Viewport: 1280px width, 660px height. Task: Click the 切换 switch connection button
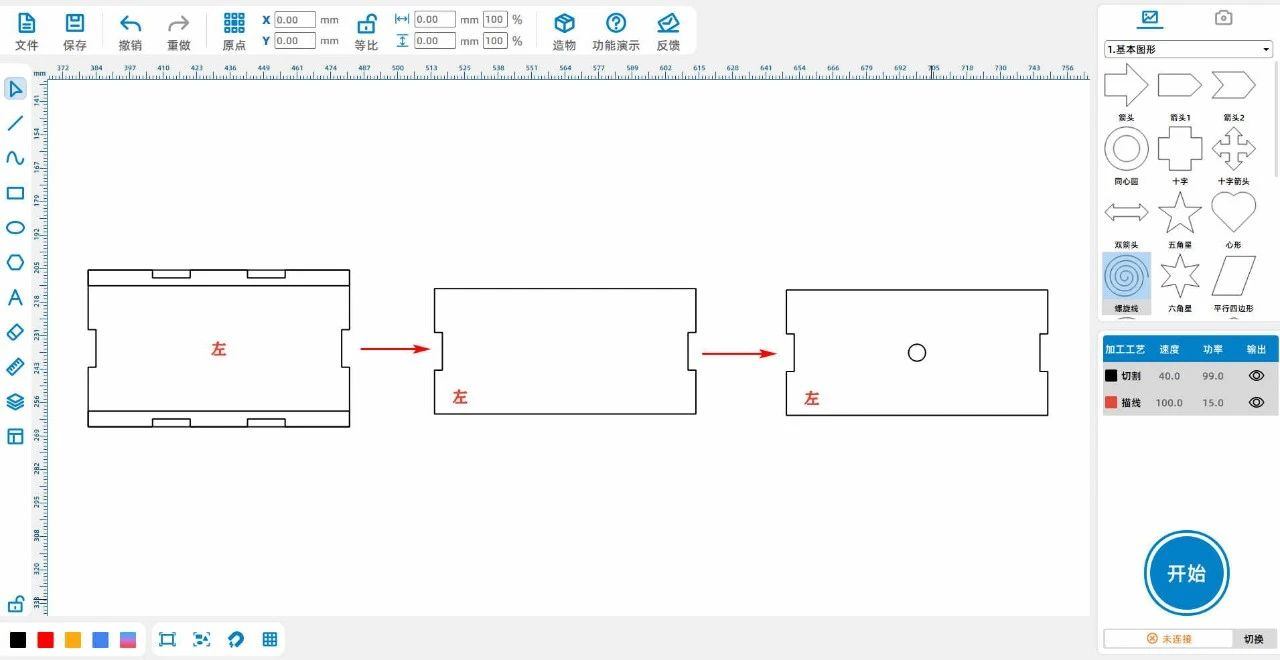coord(1253,639)
